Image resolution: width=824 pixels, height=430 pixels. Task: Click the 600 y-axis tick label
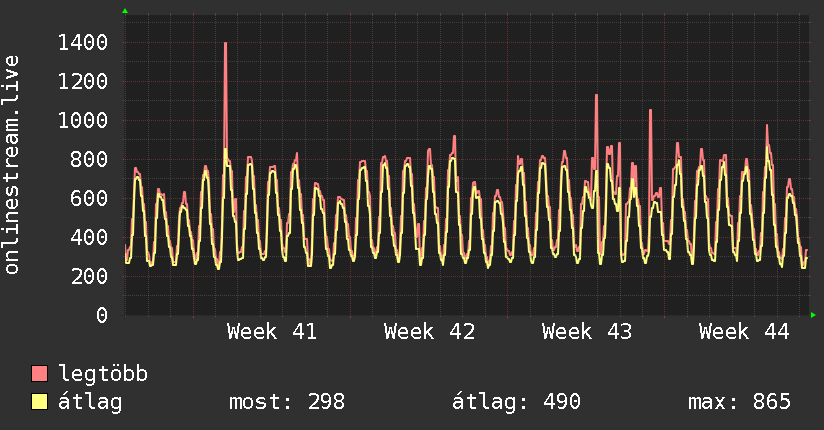pyautogui.click(x=89, y=198)
